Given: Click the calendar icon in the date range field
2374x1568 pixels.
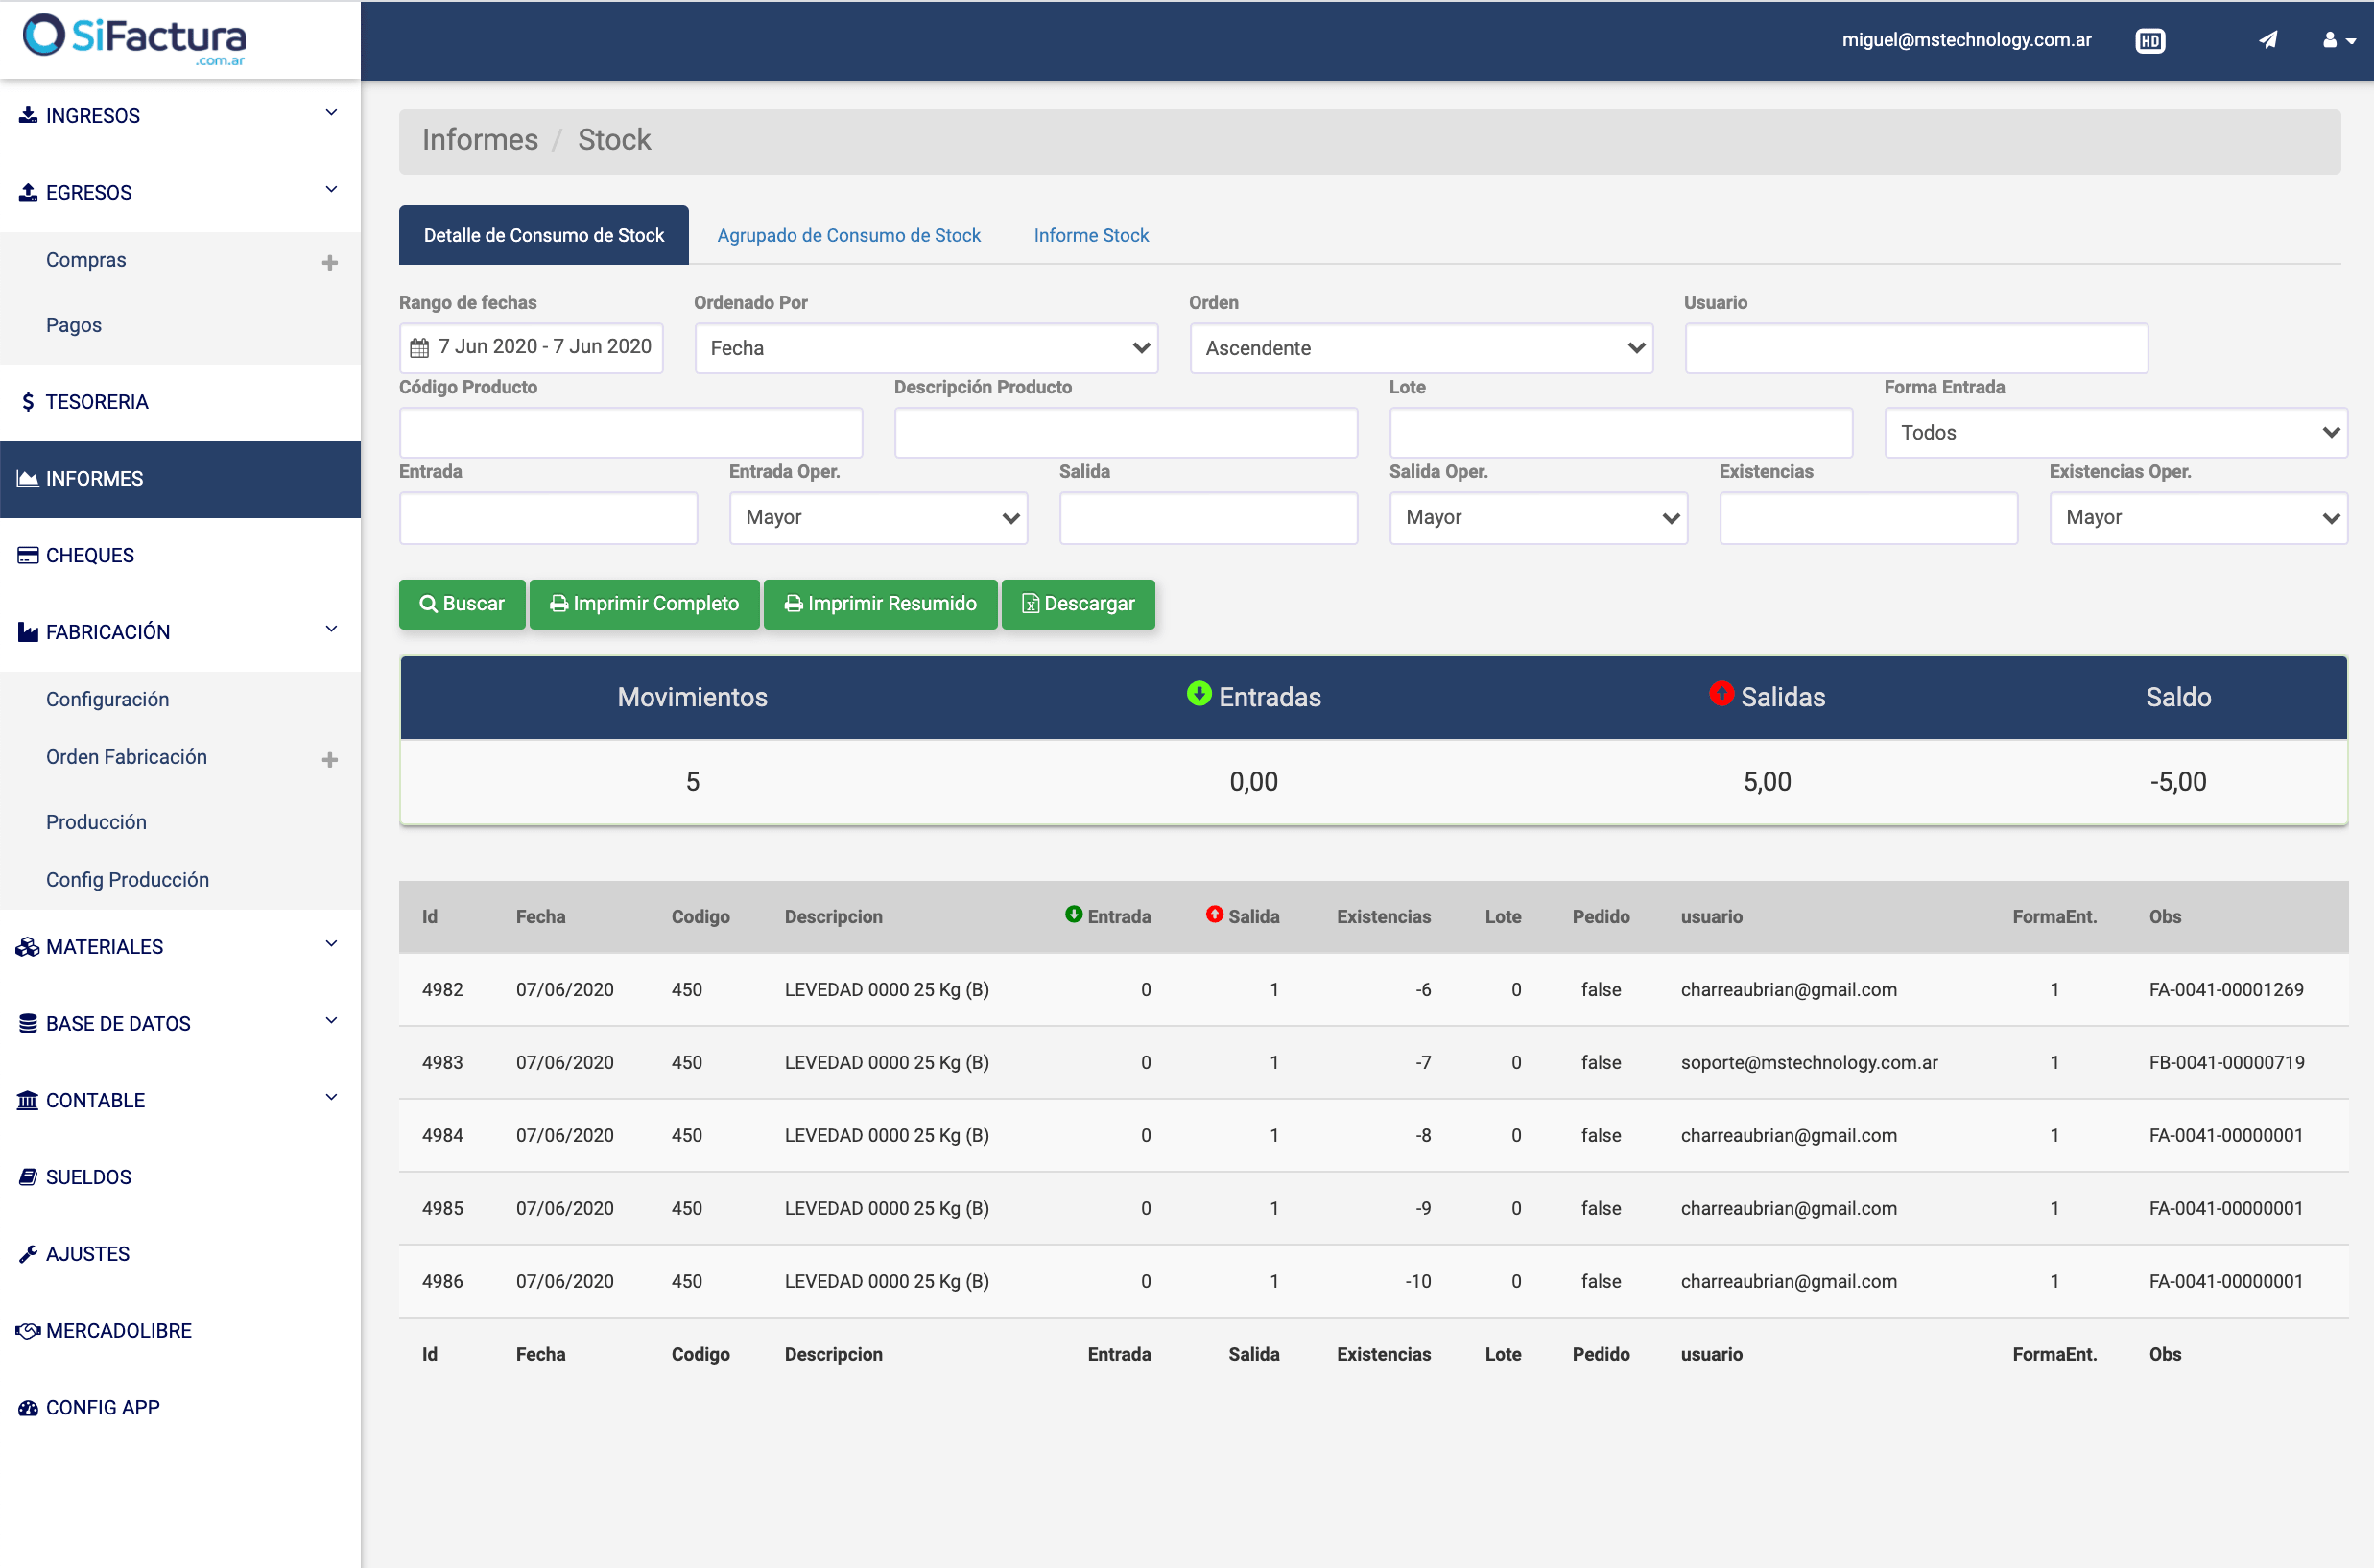Looking at the screenshot, I should coord(420,348).
